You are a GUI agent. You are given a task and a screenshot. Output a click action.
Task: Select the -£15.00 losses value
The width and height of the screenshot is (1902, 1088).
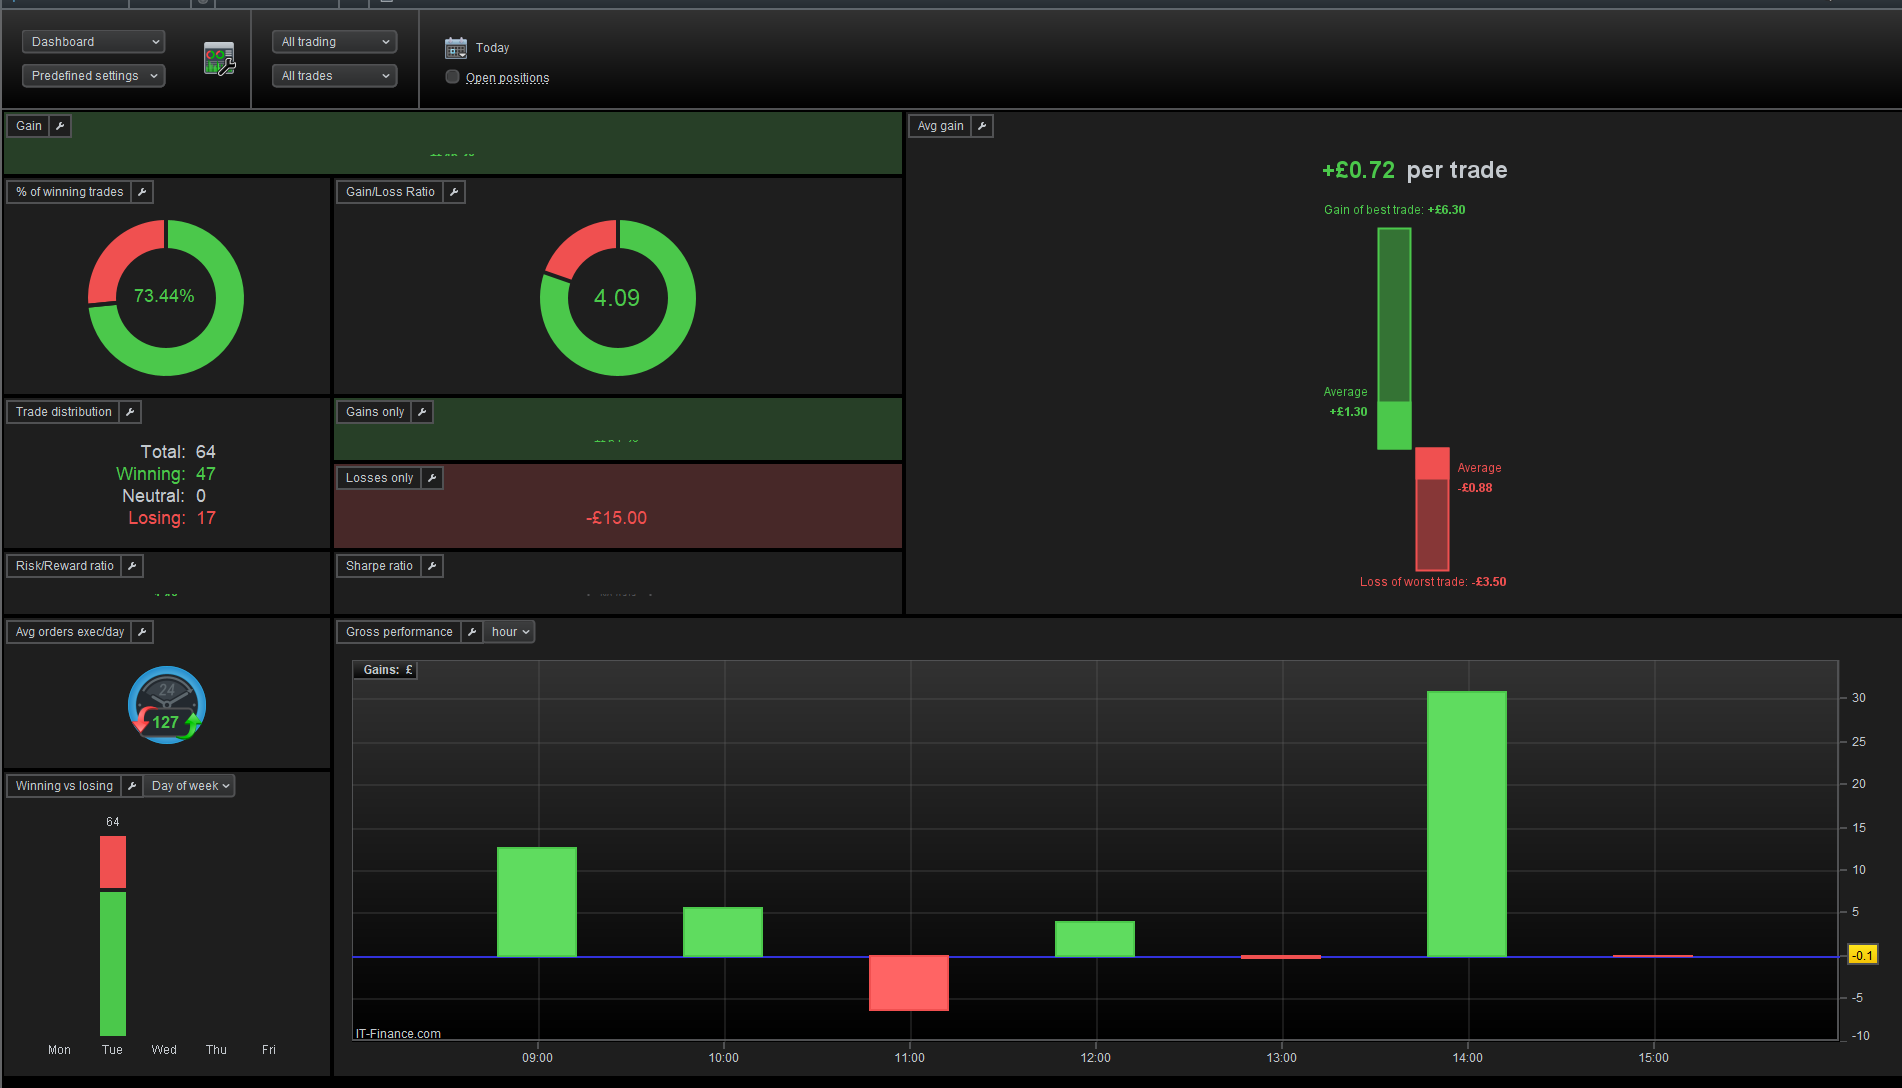pyautogui.click(x=617, y=518)
